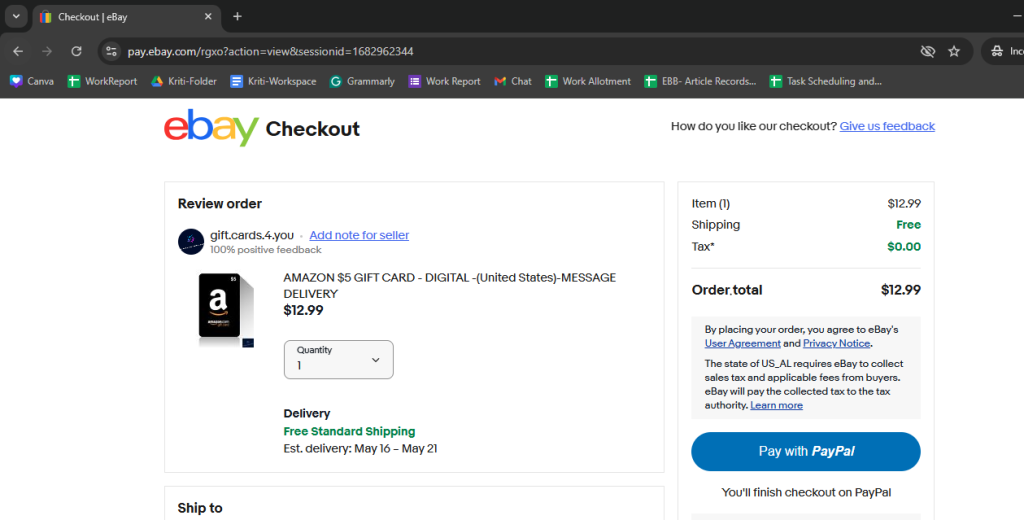Bookmark this page with the star icon

(954, 51)
